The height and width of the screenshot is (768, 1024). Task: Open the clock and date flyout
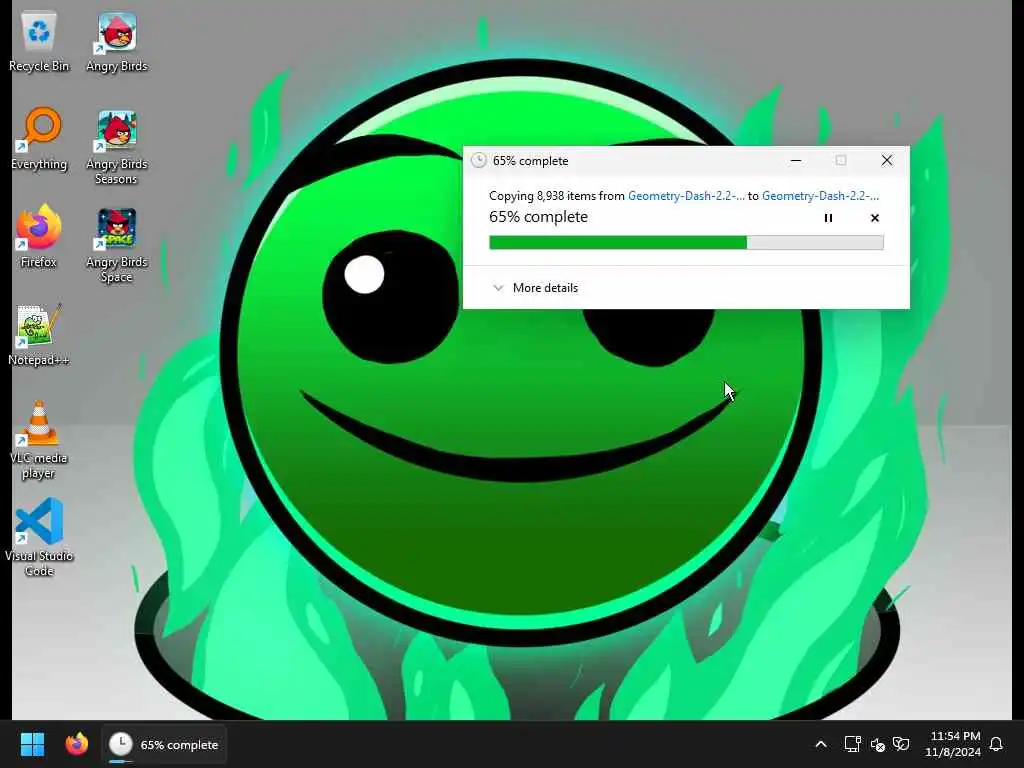953,744
